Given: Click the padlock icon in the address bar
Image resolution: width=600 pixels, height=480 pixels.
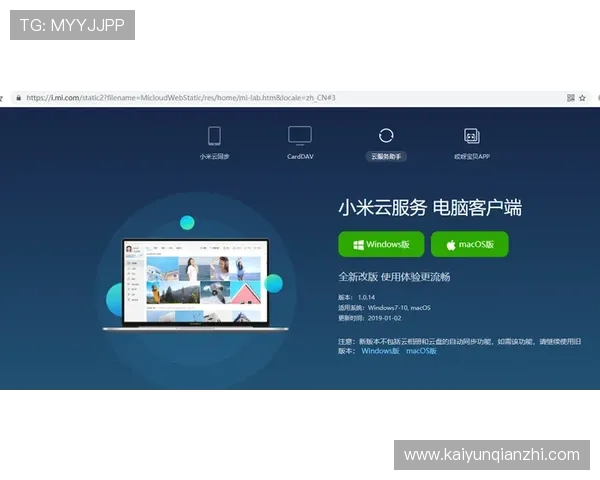Looking at the screenshot, I should point(18,98).
